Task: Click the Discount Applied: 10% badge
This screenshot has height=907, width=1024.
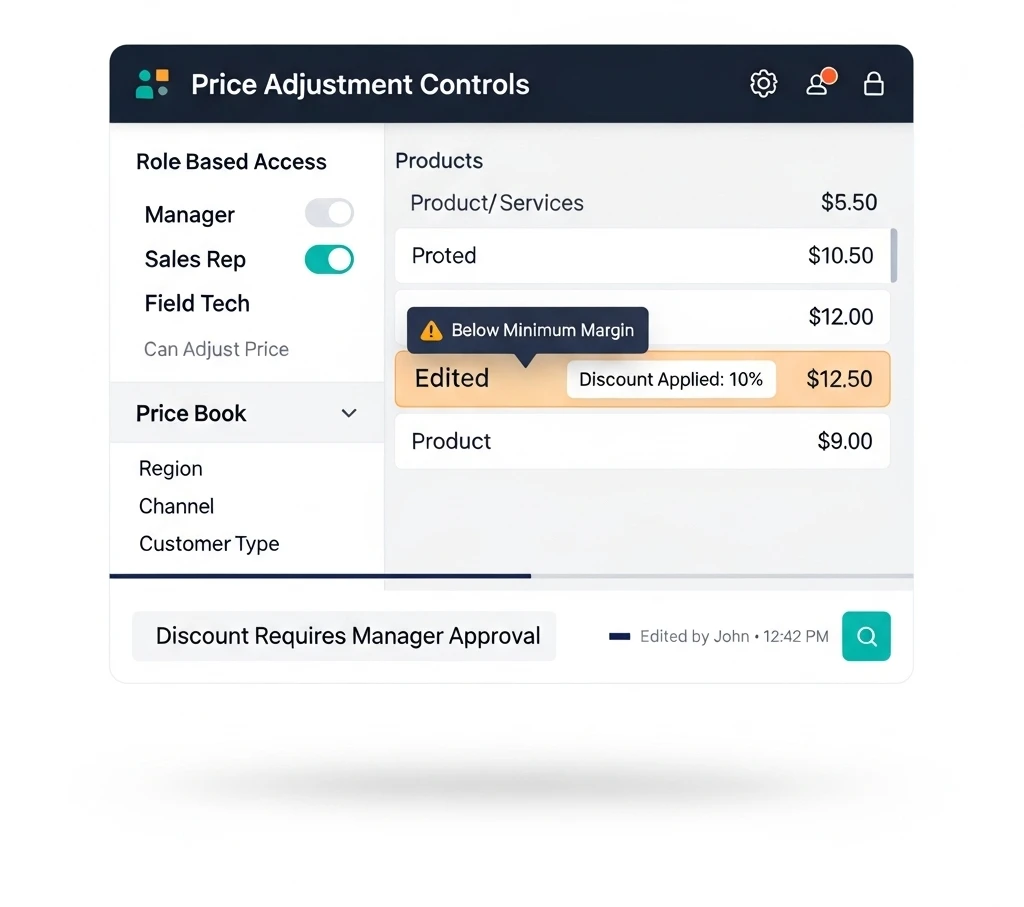Action: tap(671, 380)
